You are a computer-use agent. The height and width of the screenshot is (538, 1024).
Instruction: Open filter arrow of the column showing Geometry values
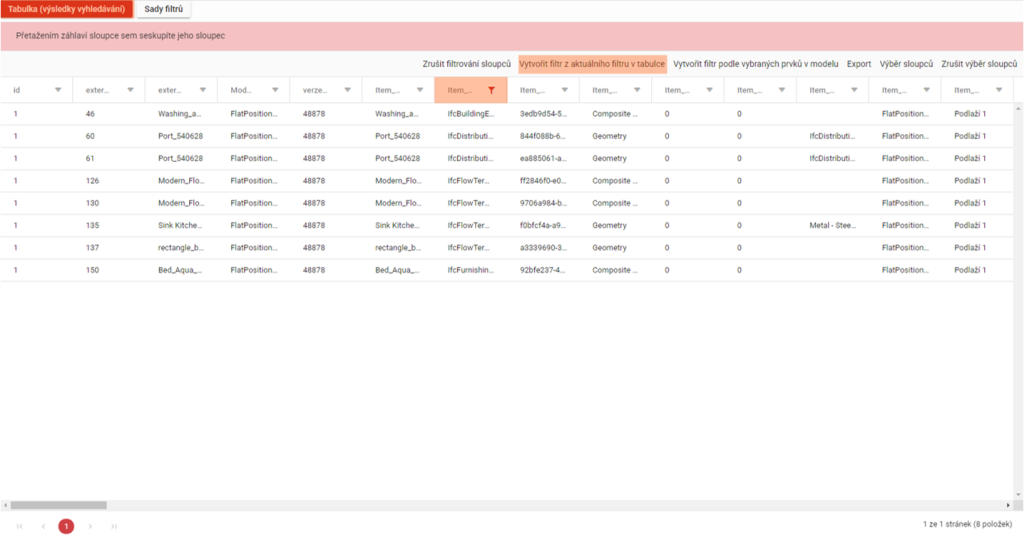[636, 90]
